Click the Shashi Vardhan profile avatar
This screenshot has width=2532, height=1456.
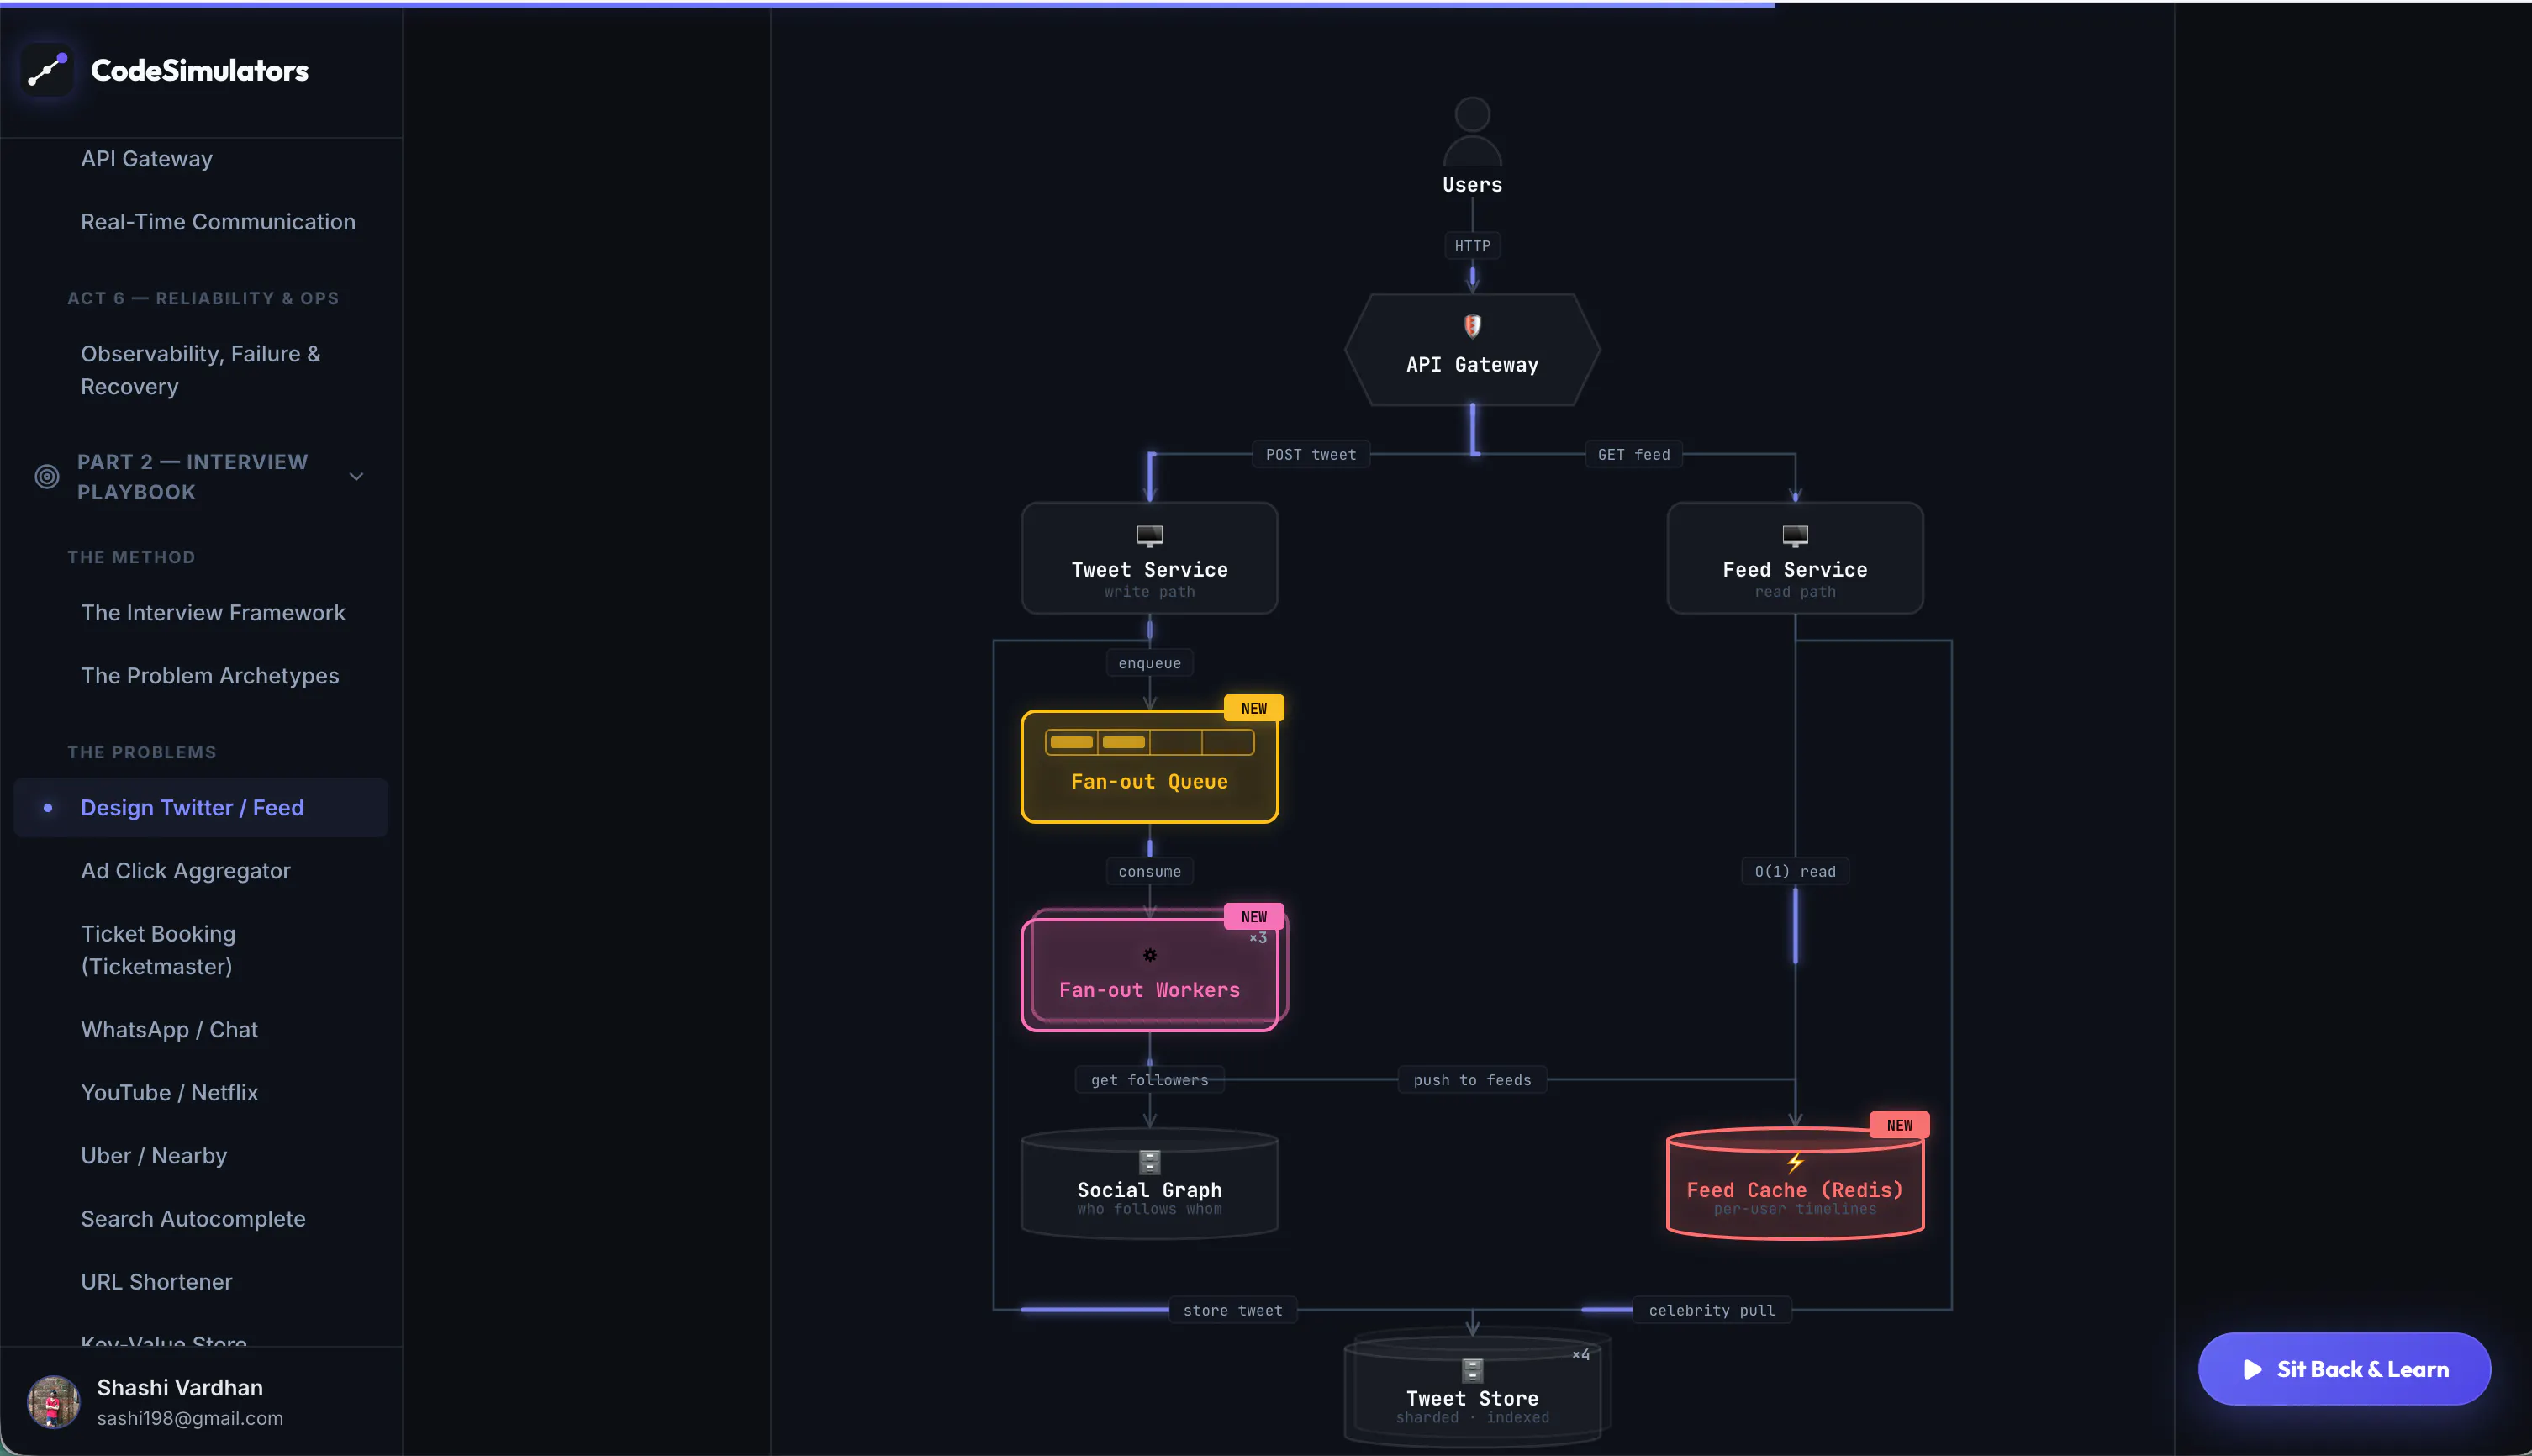coord(54,1401)
